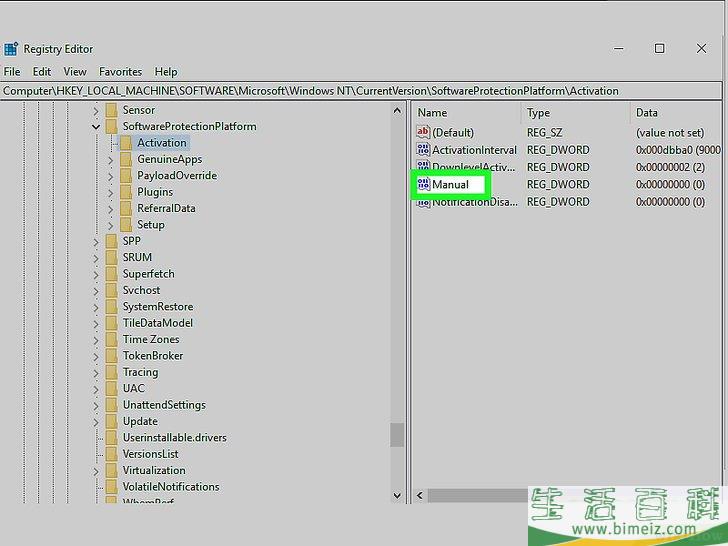Open the File menu
Image resolution: width=728 pixels, height=546 pixels.
click(x=12, y=72)
